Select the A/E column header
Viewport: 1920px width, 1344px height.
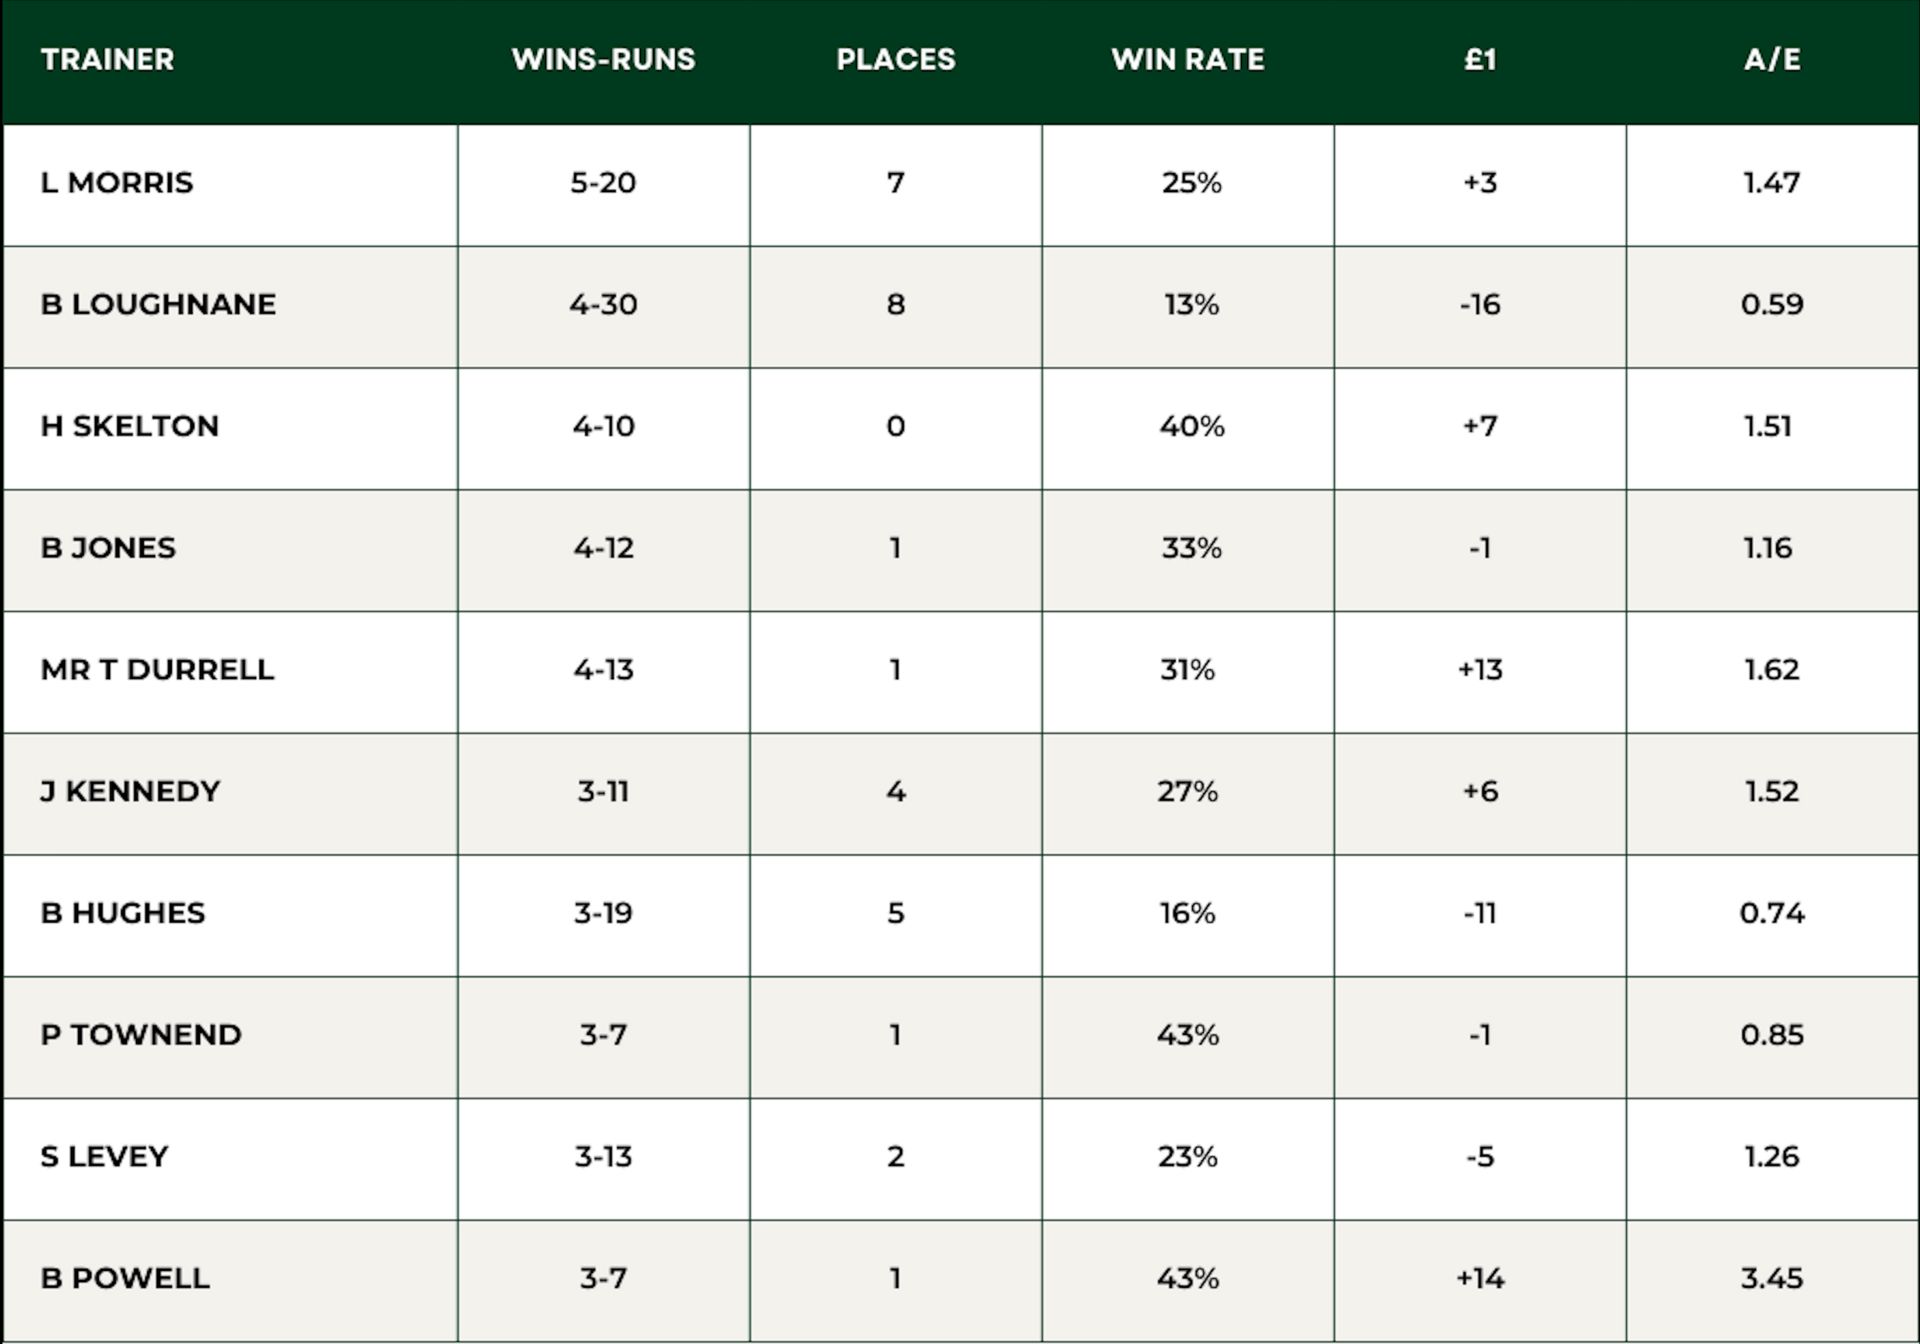click(x=1771, y=59)
